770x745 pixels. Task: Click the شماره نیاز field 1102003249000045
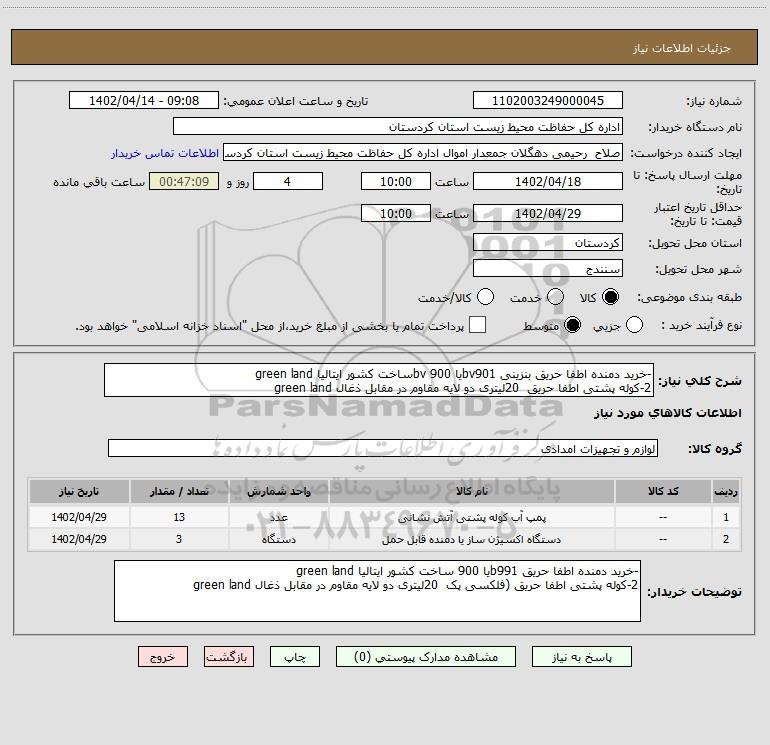(x=548, y=101)
